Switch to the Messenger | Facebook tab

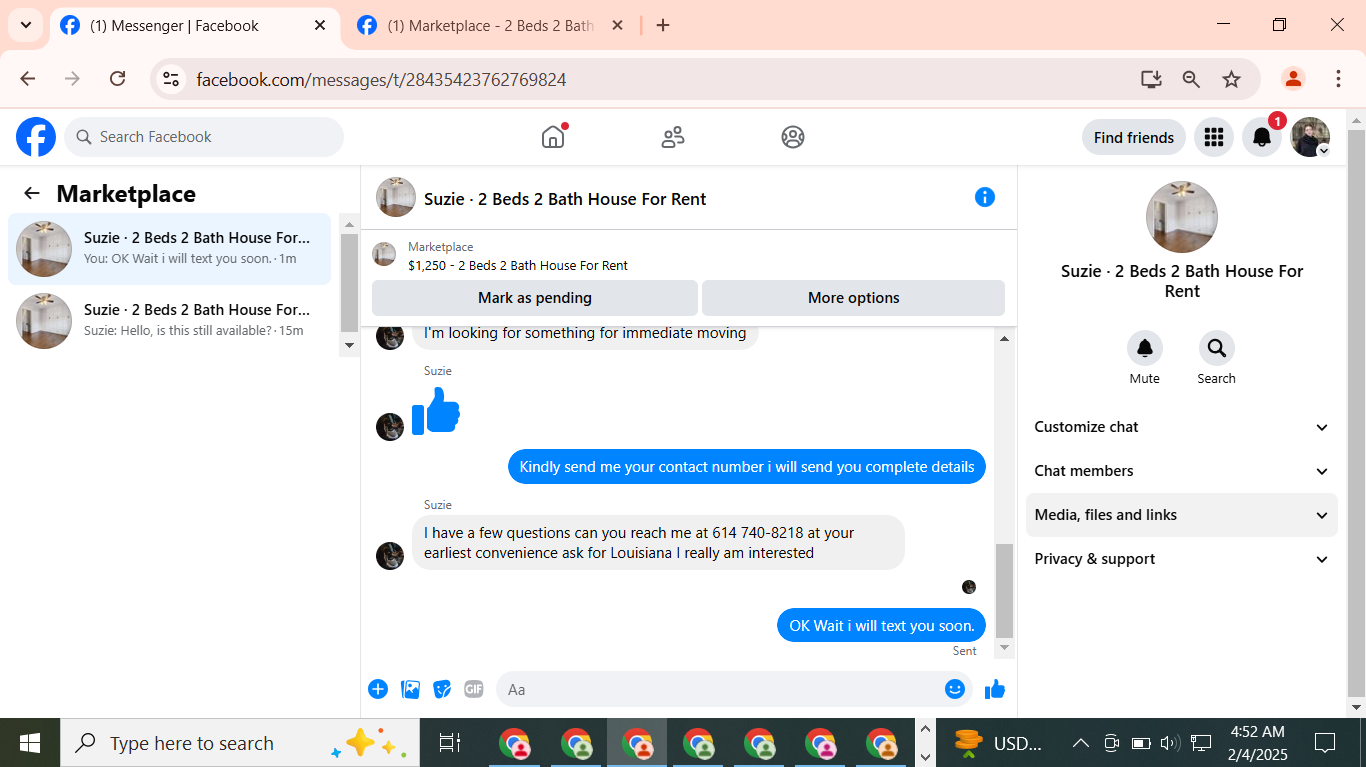click(x=195, y=26)
